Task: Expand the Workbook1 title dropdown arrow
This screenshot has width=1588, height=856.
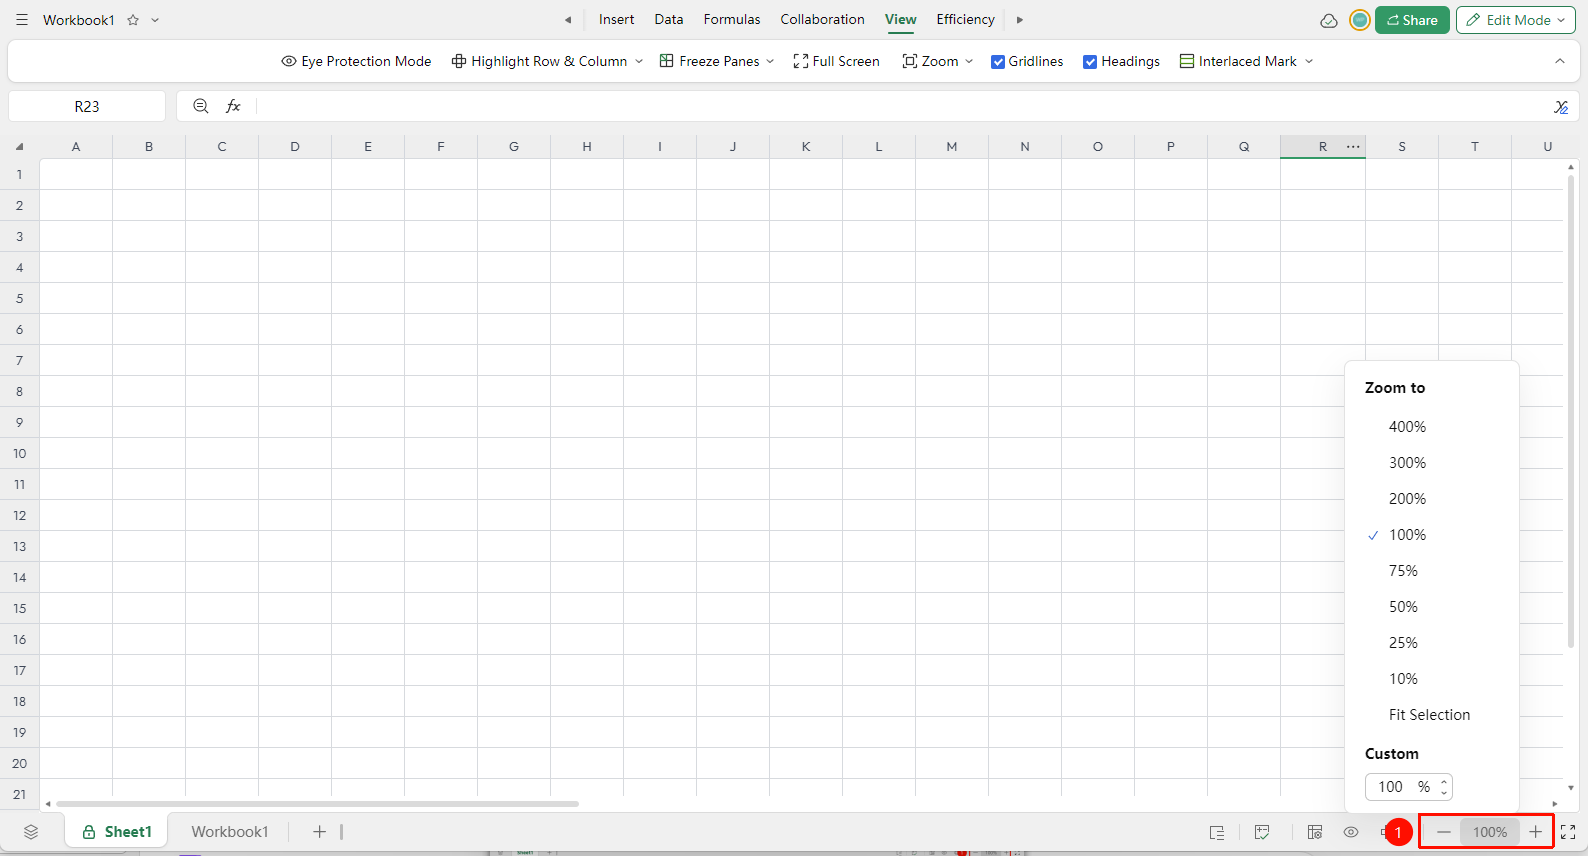Action: [155, 20]
